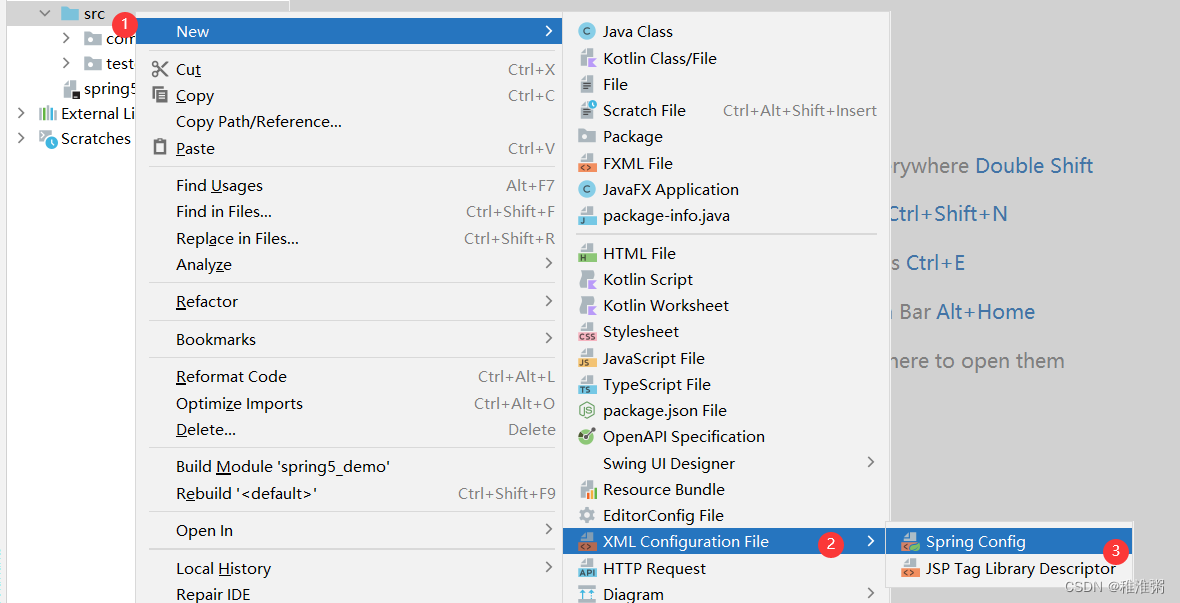Image resolution: width=1180 pixels, height=603 pixels.
Task: Click the Ctrl+Shift+N shortcut hint
Action: (948, 214)
